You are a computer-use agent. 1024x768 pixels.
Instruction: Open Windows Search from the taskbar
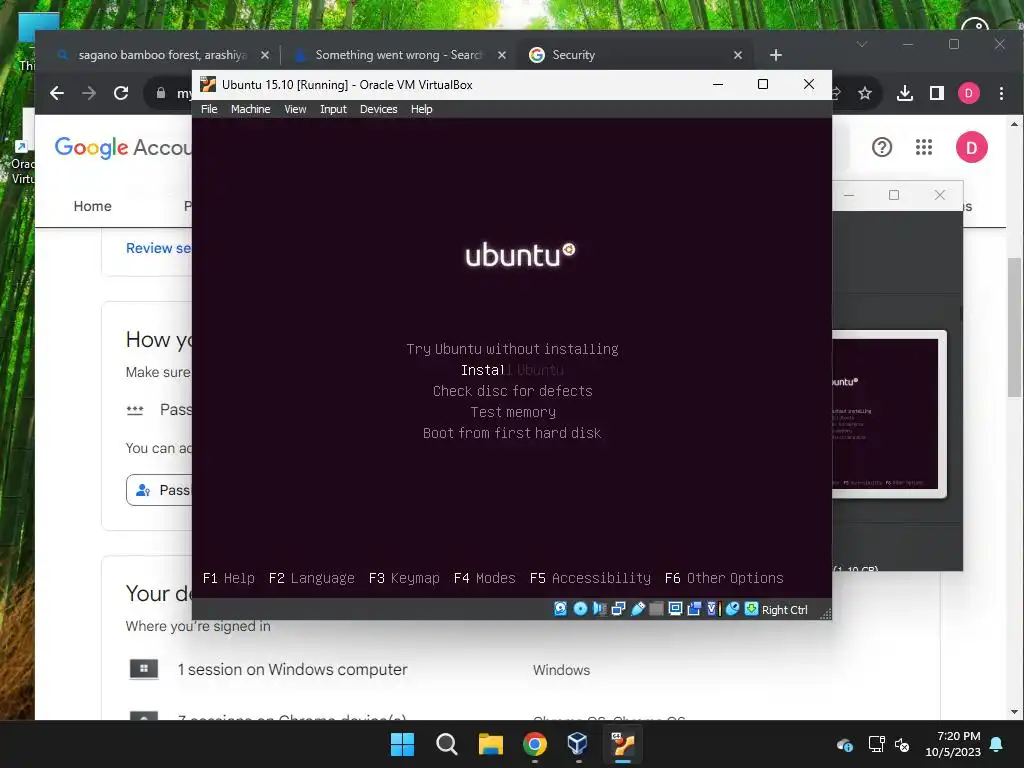pos(447,744)
